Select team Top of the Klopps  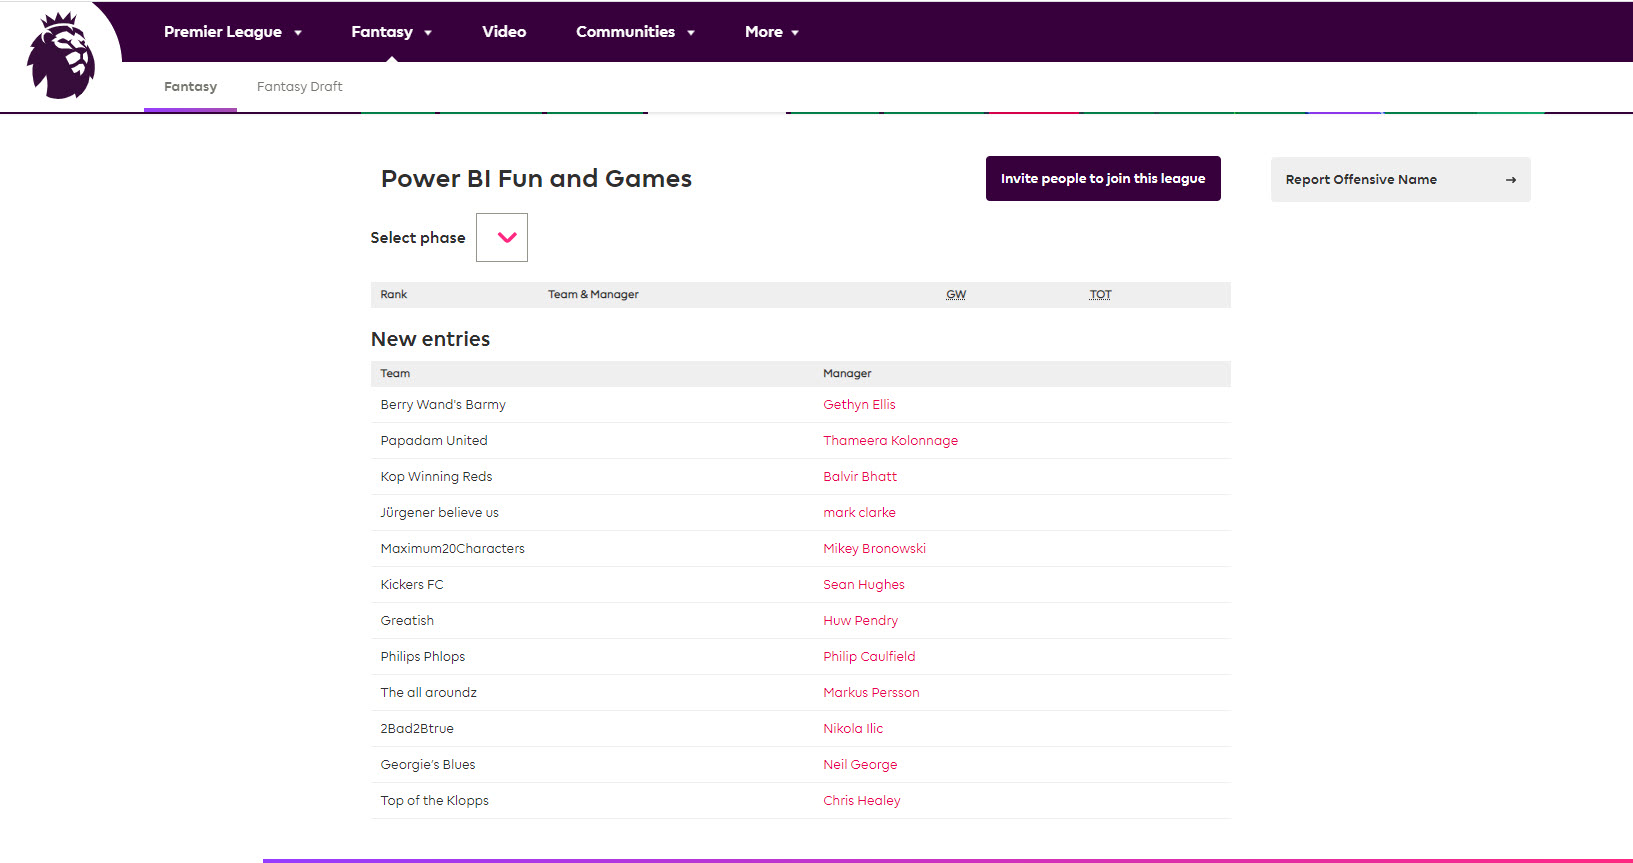tap(434, 801)
